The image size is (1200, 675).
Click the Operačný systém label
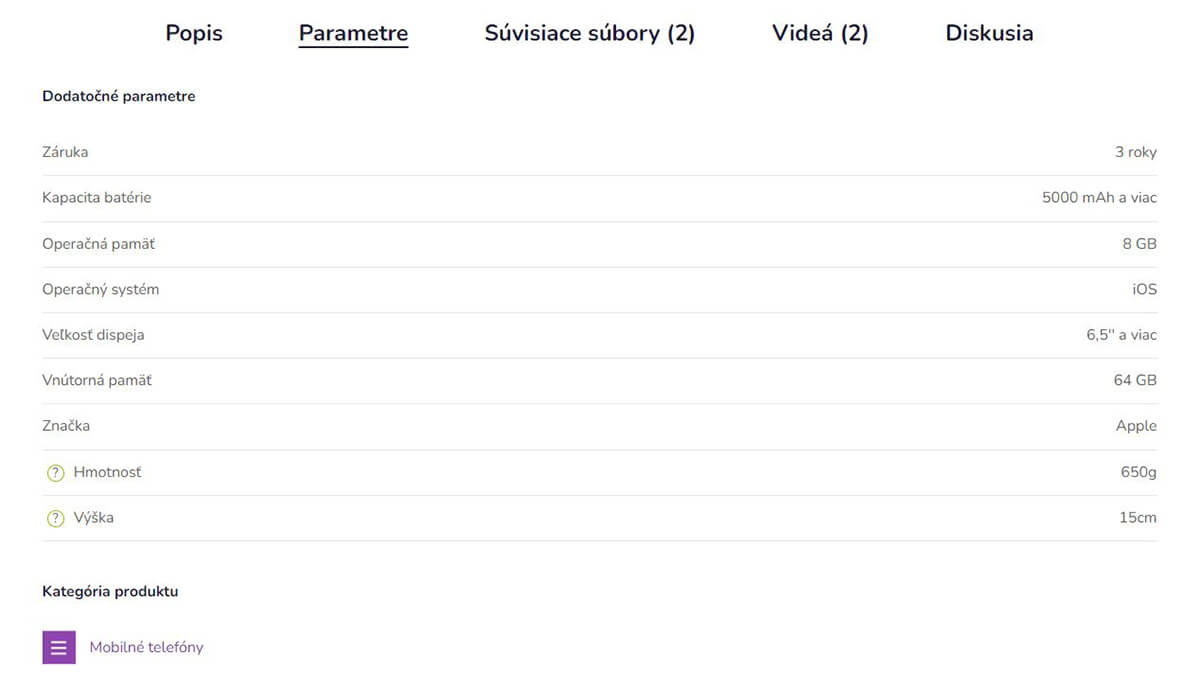pos(100,289)
